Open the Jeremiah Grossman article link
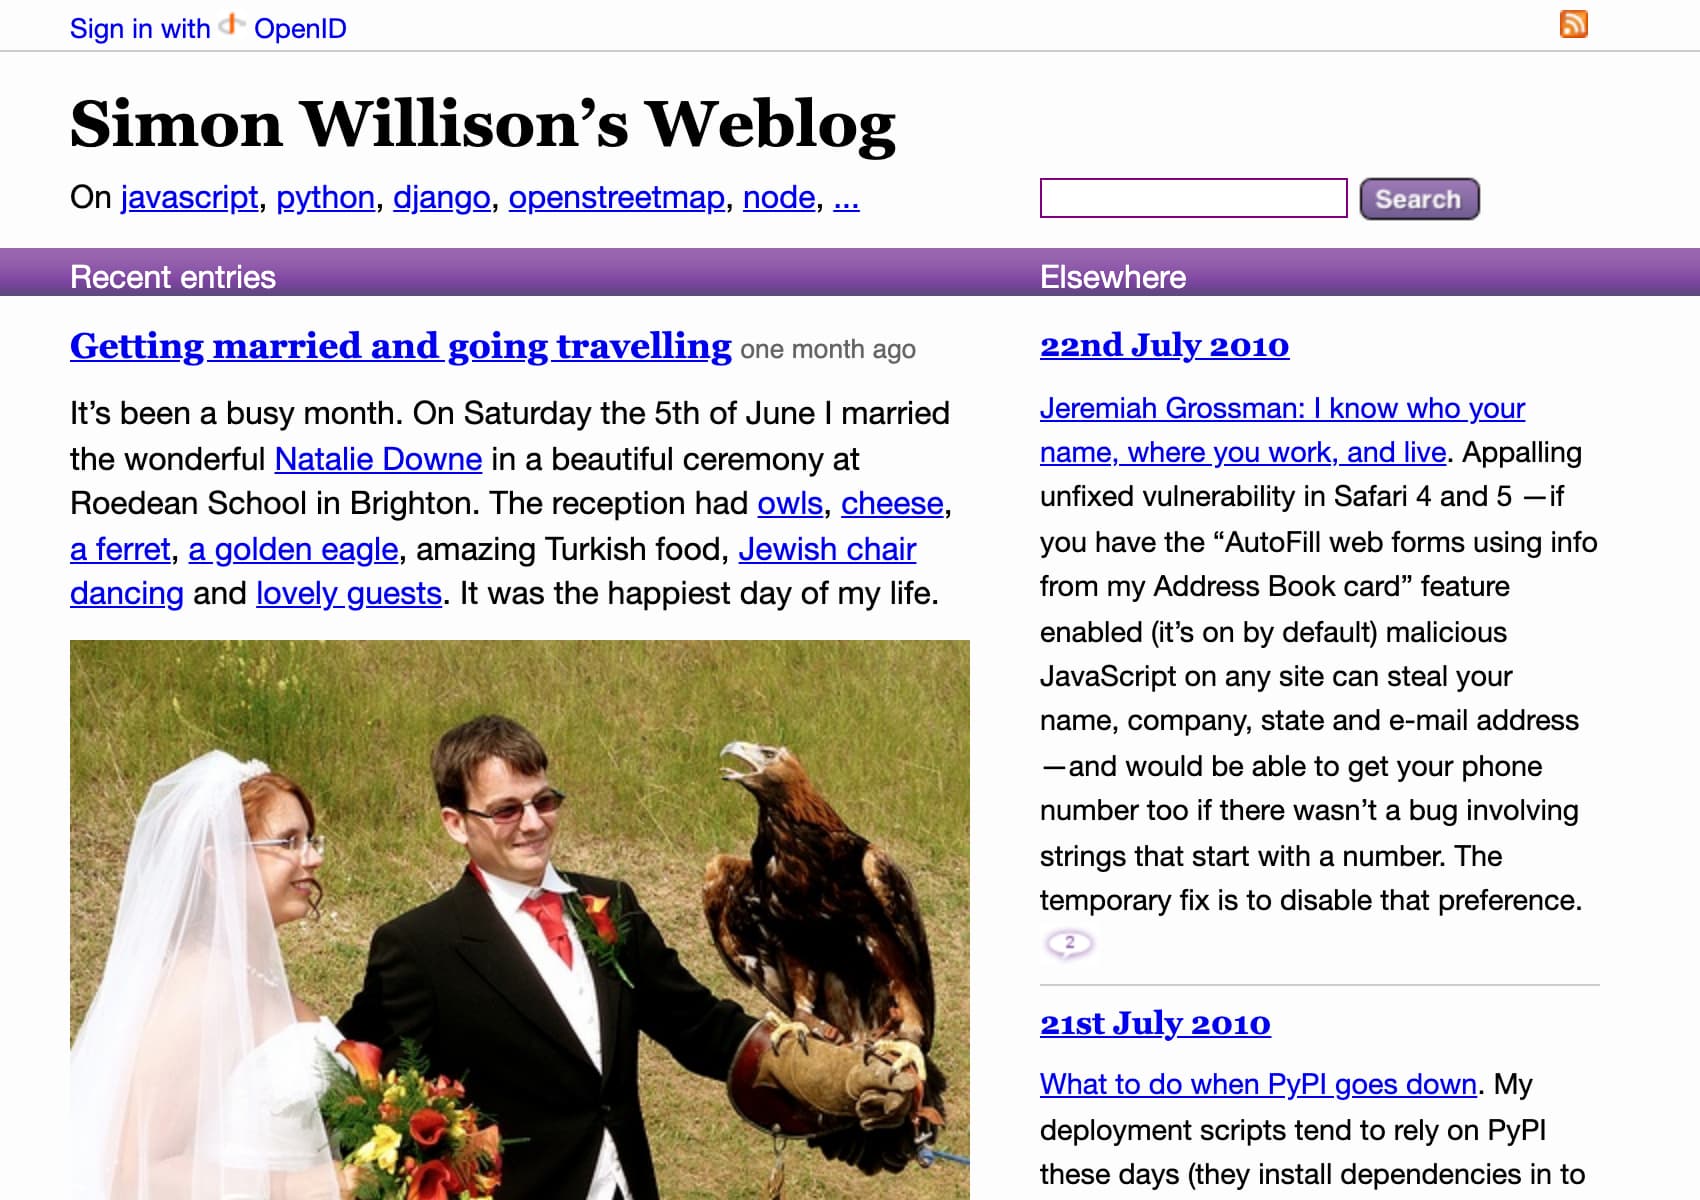 click(1282, 430)
